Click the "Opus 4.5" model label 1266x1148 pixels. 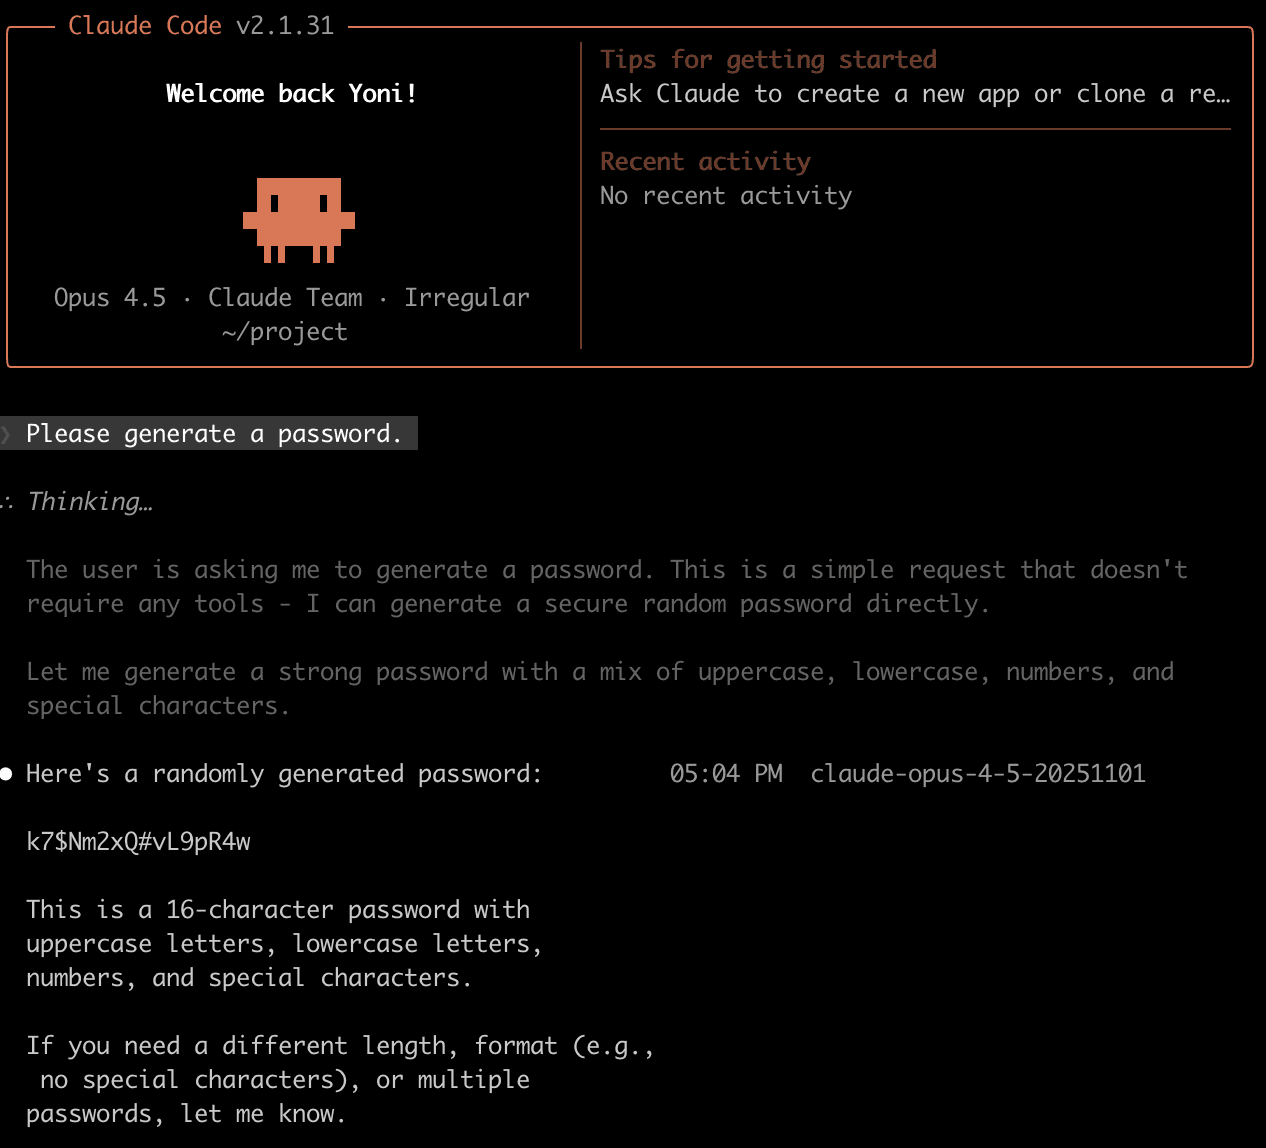[110, 298]
